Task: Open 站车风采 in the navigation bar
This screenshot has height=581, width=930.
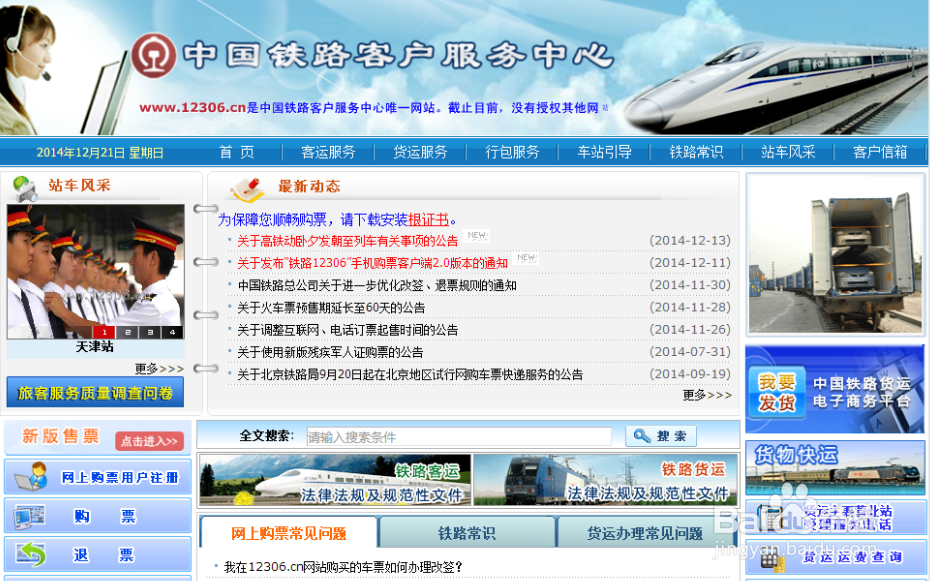Action: click(x=788, y=152)
